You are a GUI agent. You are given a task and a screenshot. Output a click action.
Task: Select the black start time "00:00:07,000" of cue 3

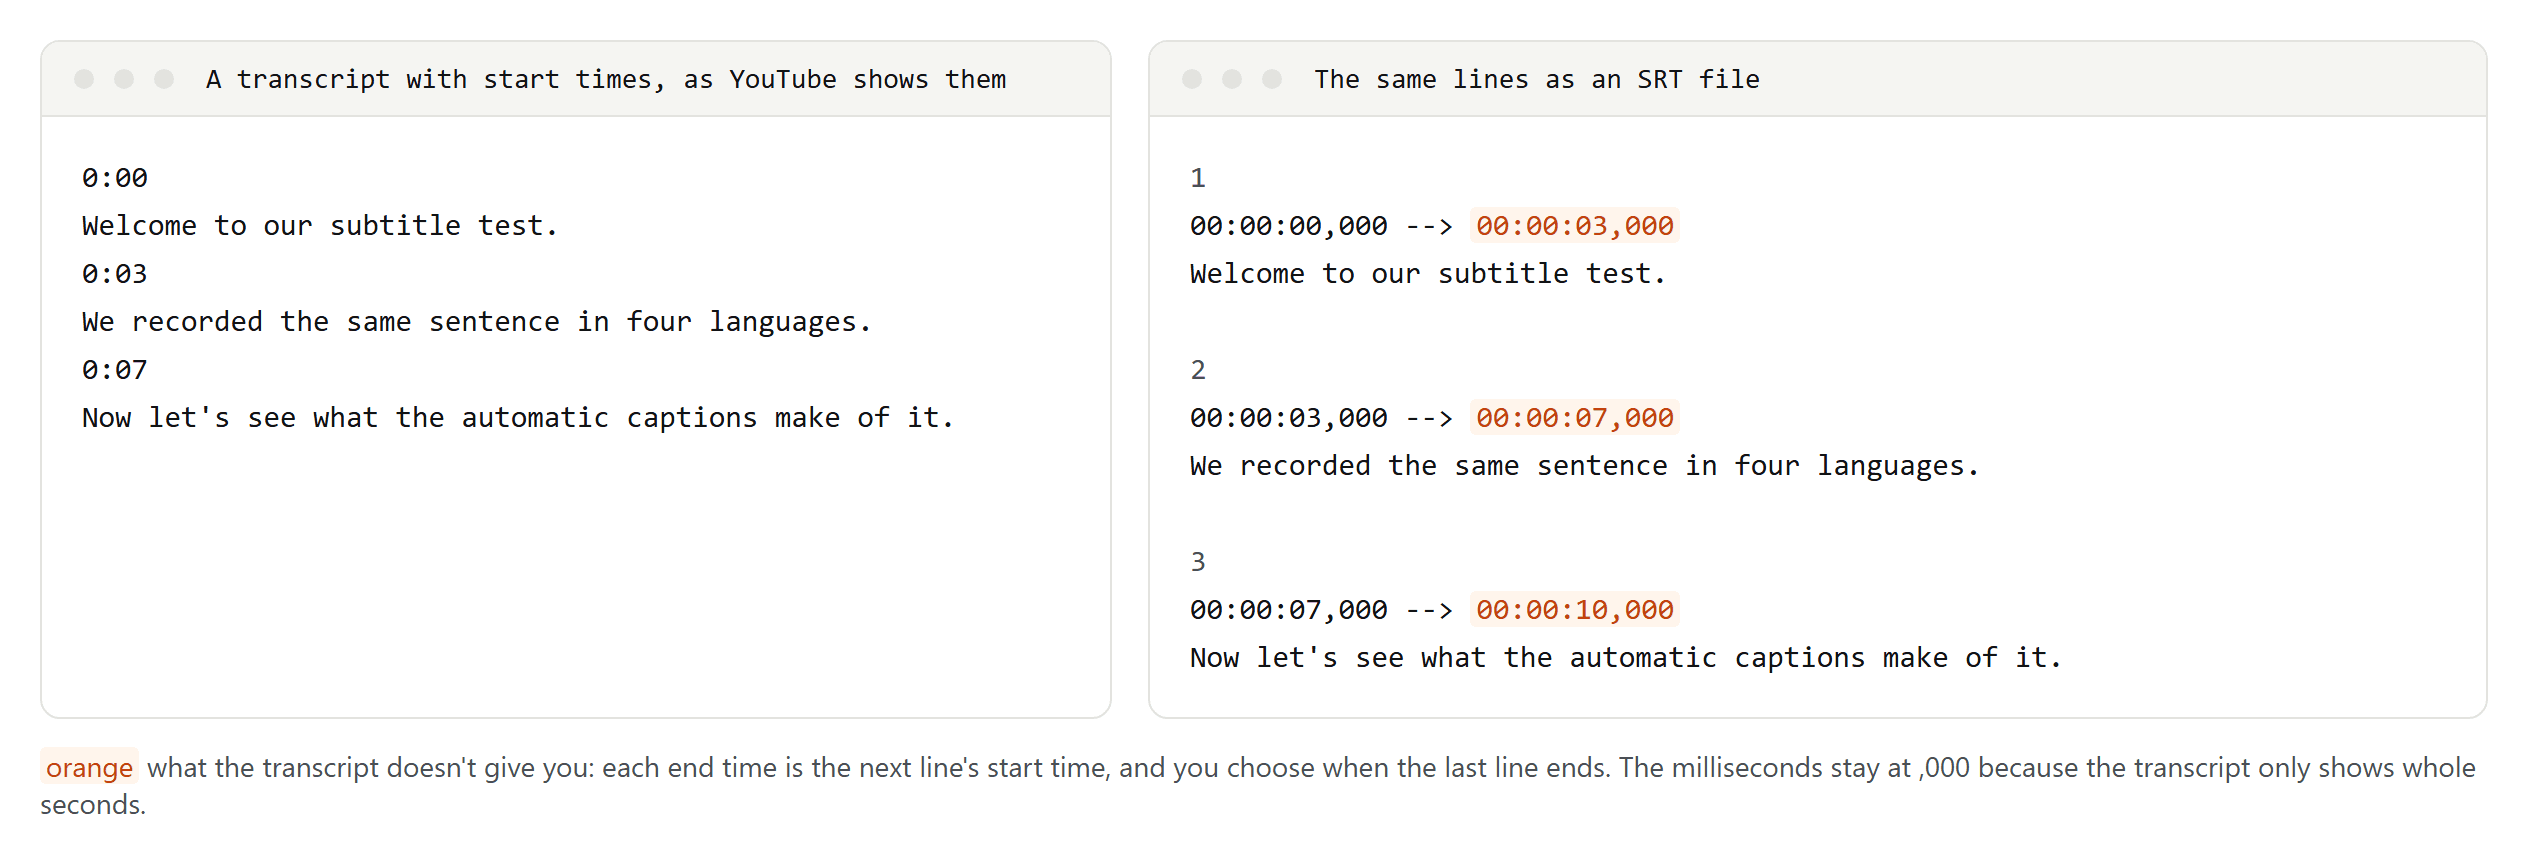click(x=1289, y=610)
